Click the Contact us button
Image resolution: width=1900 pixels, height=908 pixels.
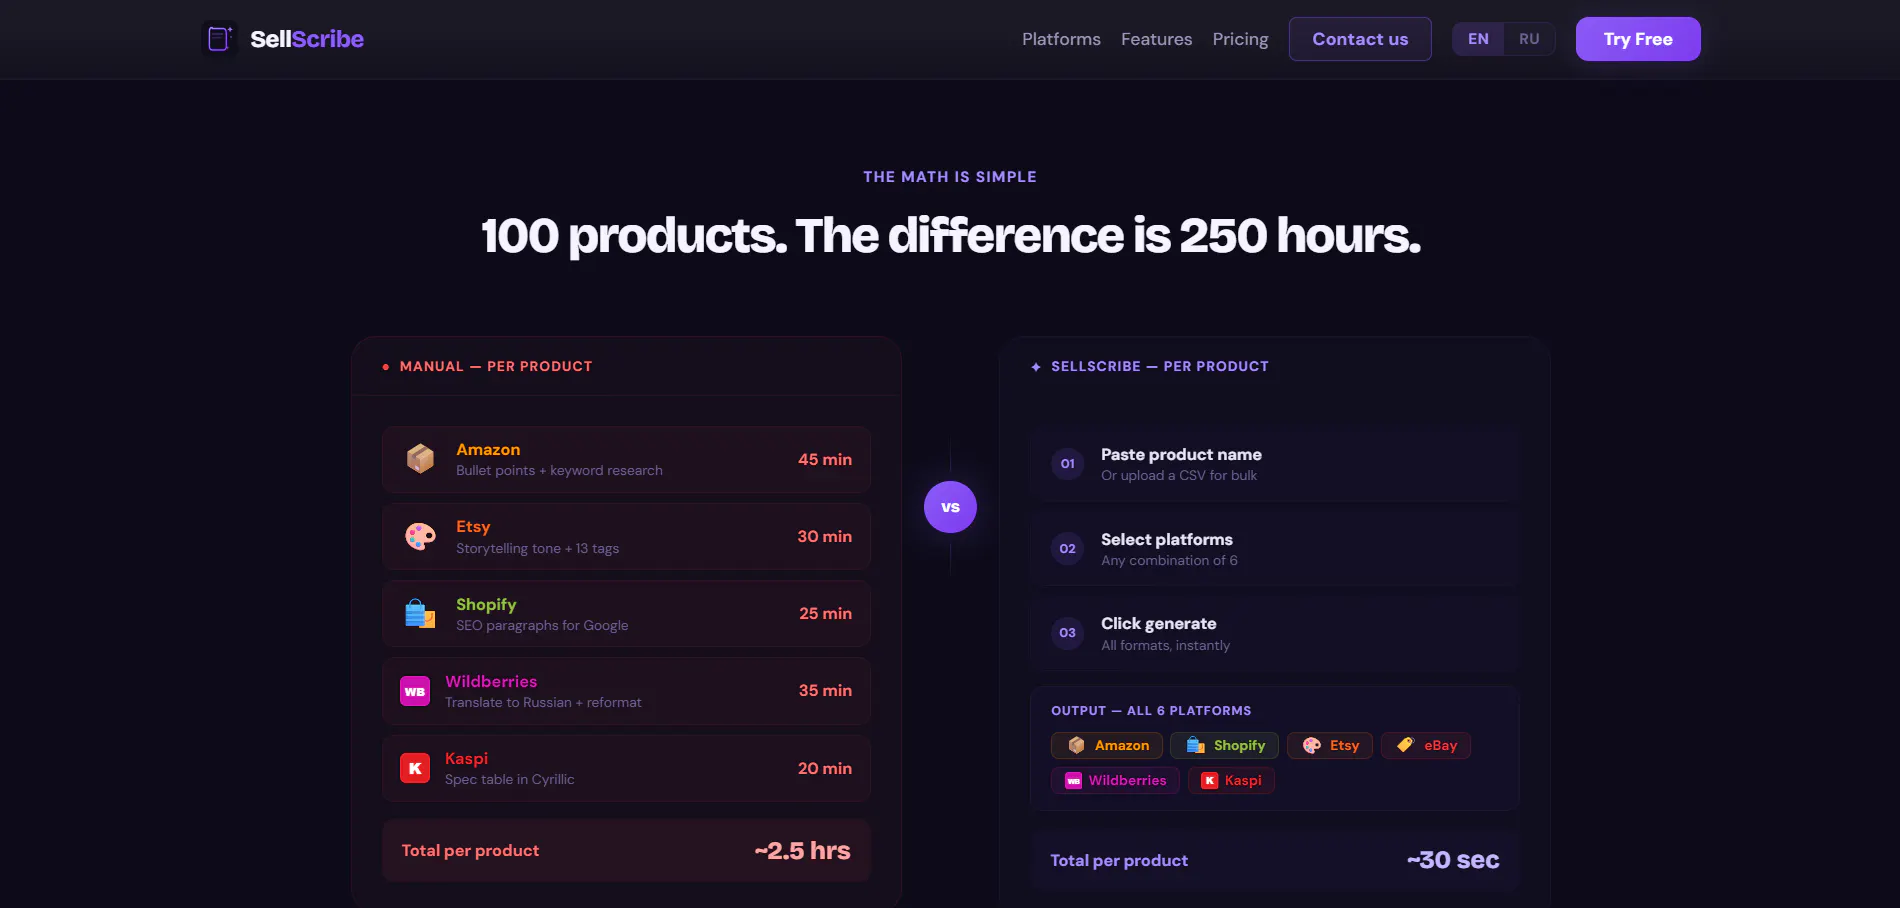(x=1360, y=39)
